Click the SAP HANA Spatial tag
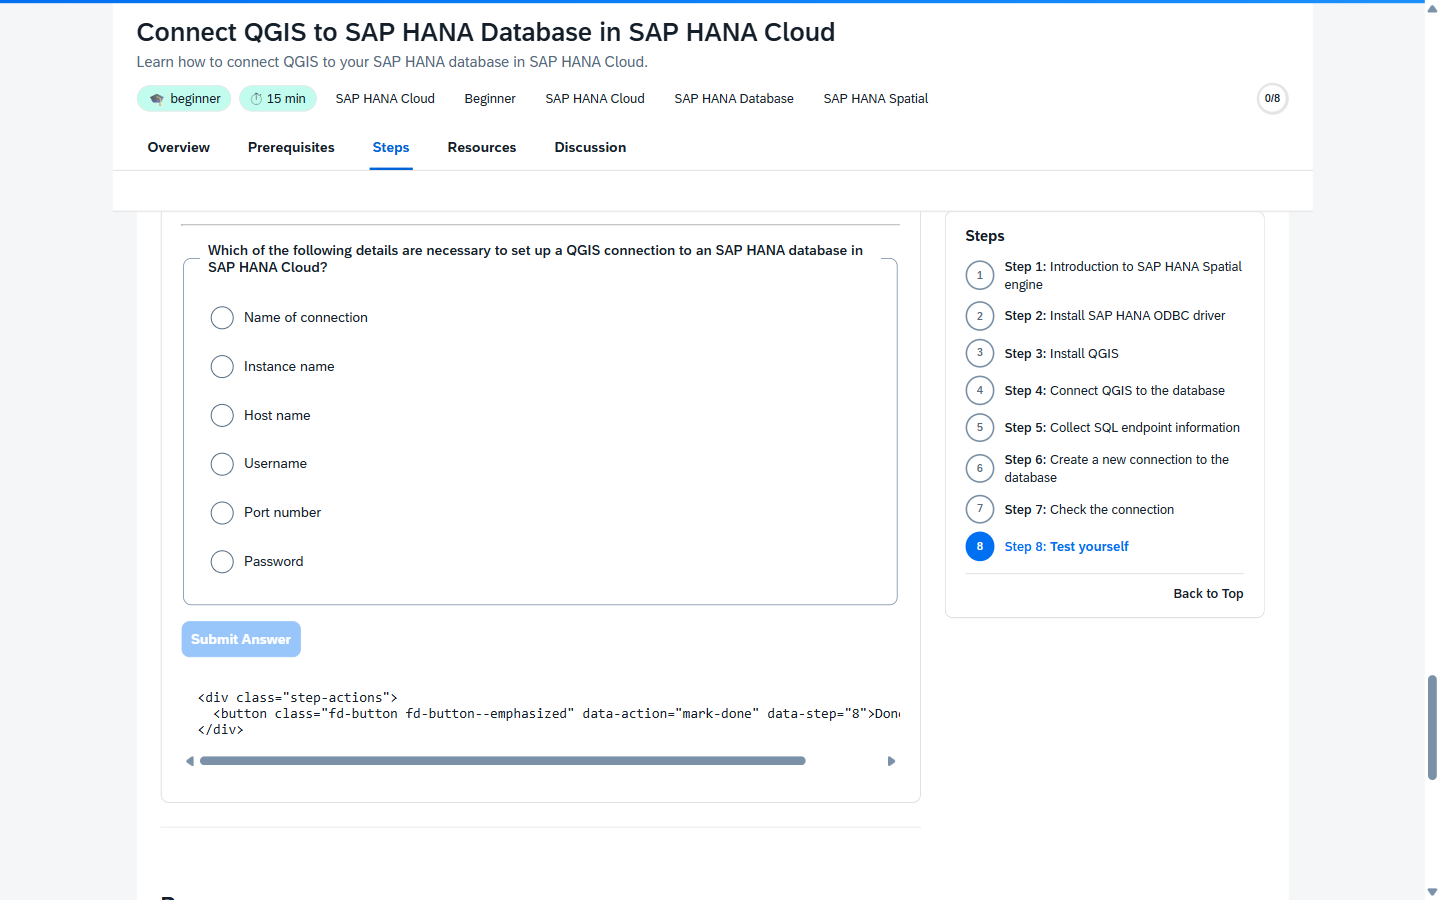Image resolution: width=1440 pixels, height=900 pixels. pos(876,99)
